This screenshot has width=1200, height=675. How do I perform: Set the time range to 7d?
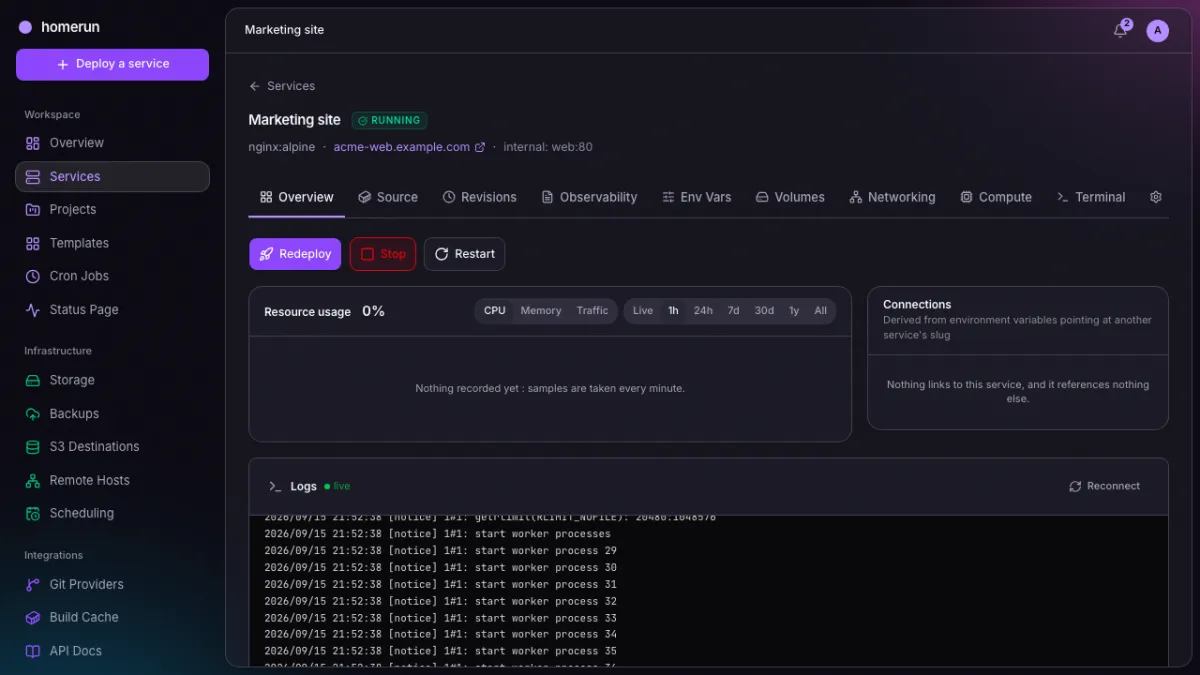[733, 311]
